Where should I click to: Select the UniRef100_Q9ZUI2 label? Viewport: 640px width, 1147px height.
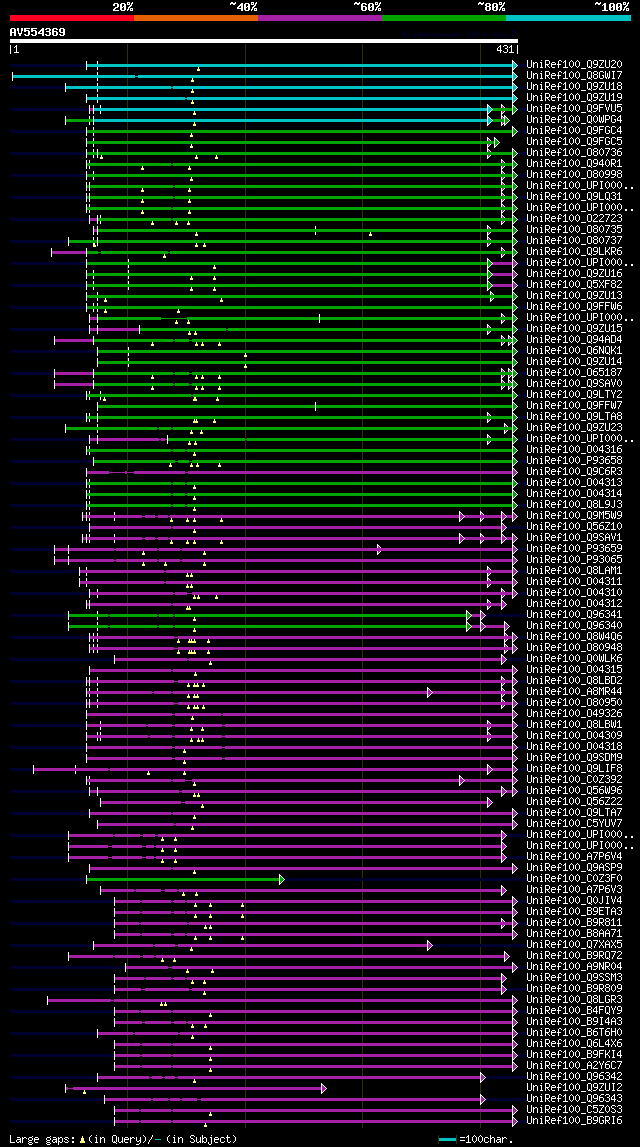574,1088
